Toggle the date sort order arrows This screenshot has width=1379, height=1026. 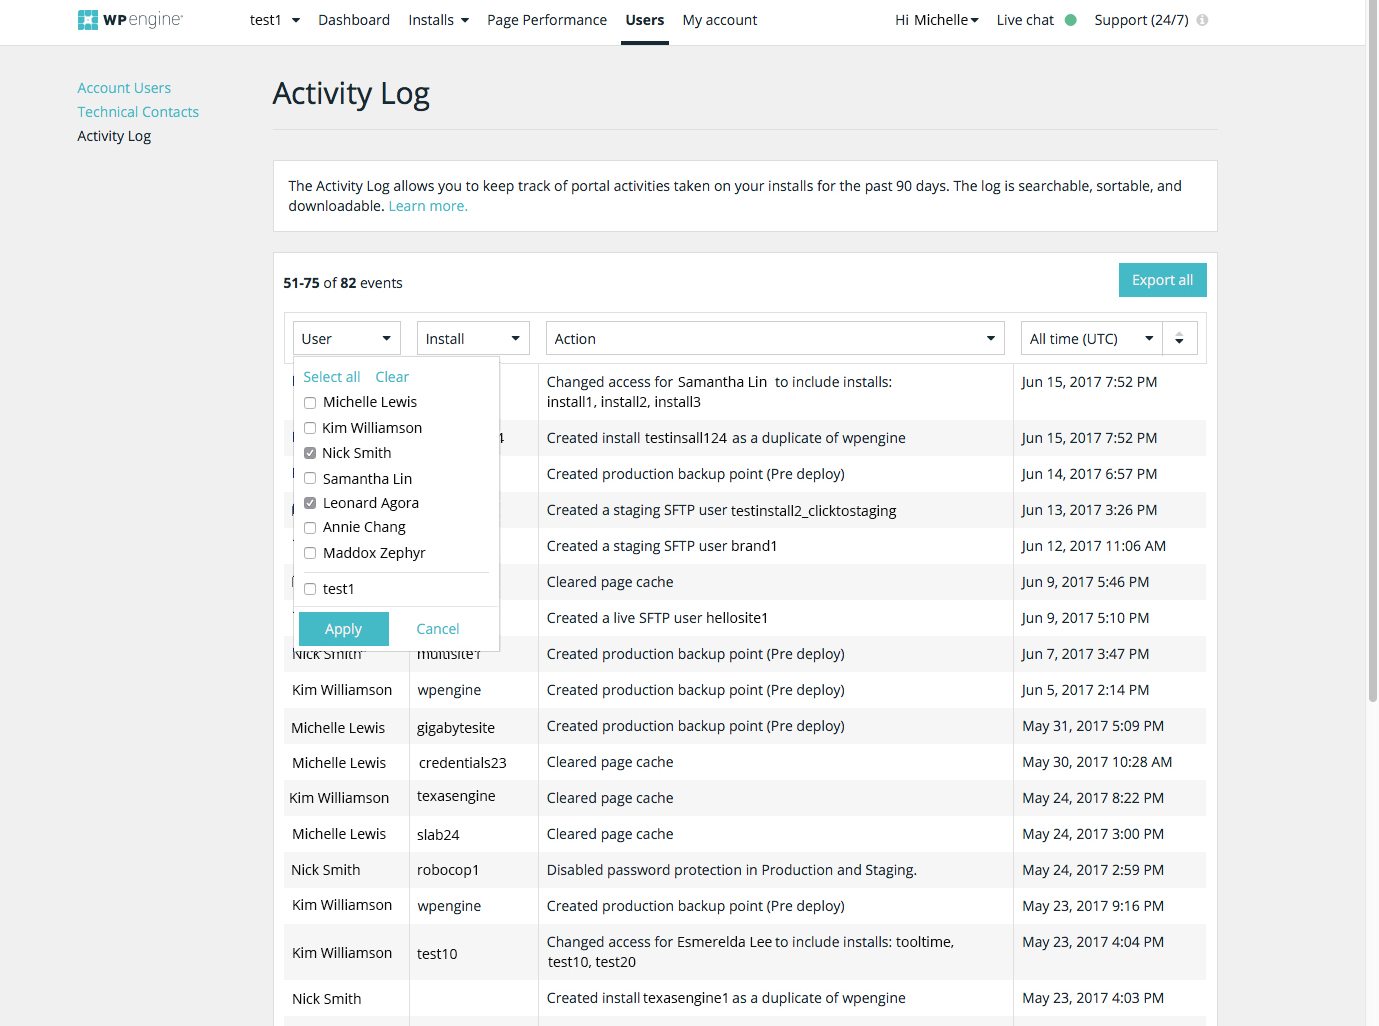(x=1180, y=339)
